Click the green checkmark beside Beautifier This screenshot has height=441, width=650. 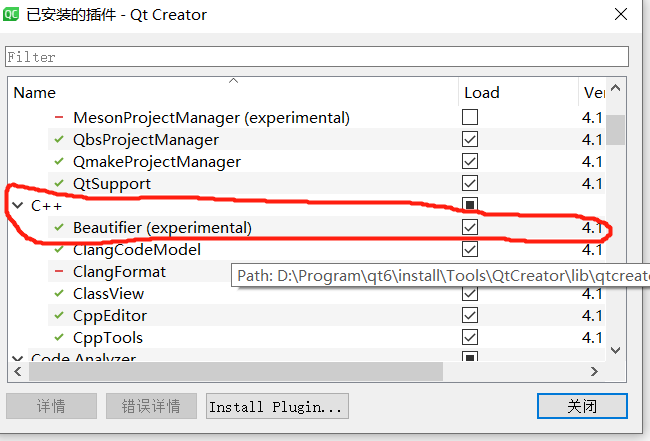pyautogui.click(x=59, y=228)
